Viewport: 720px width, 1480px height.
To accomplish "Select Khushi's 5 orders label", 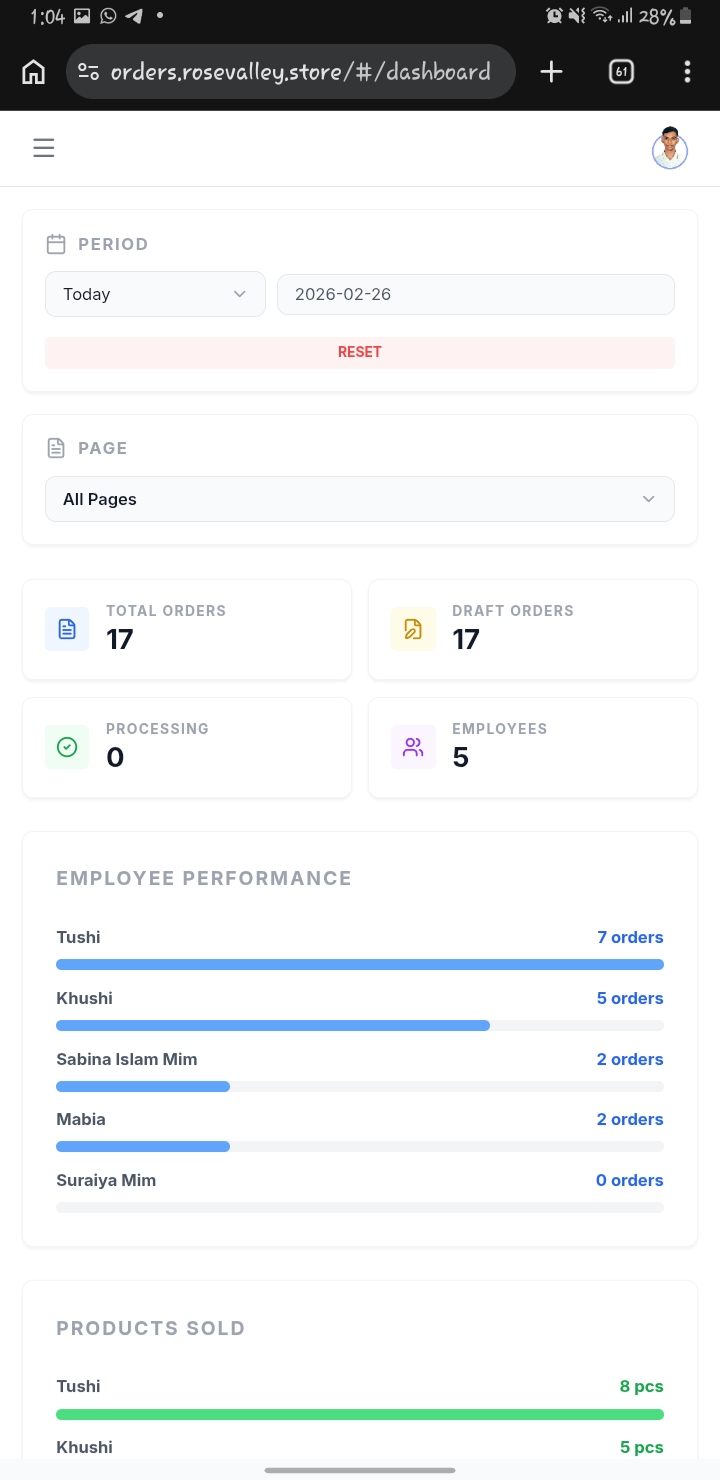I will tap(629, 998).
